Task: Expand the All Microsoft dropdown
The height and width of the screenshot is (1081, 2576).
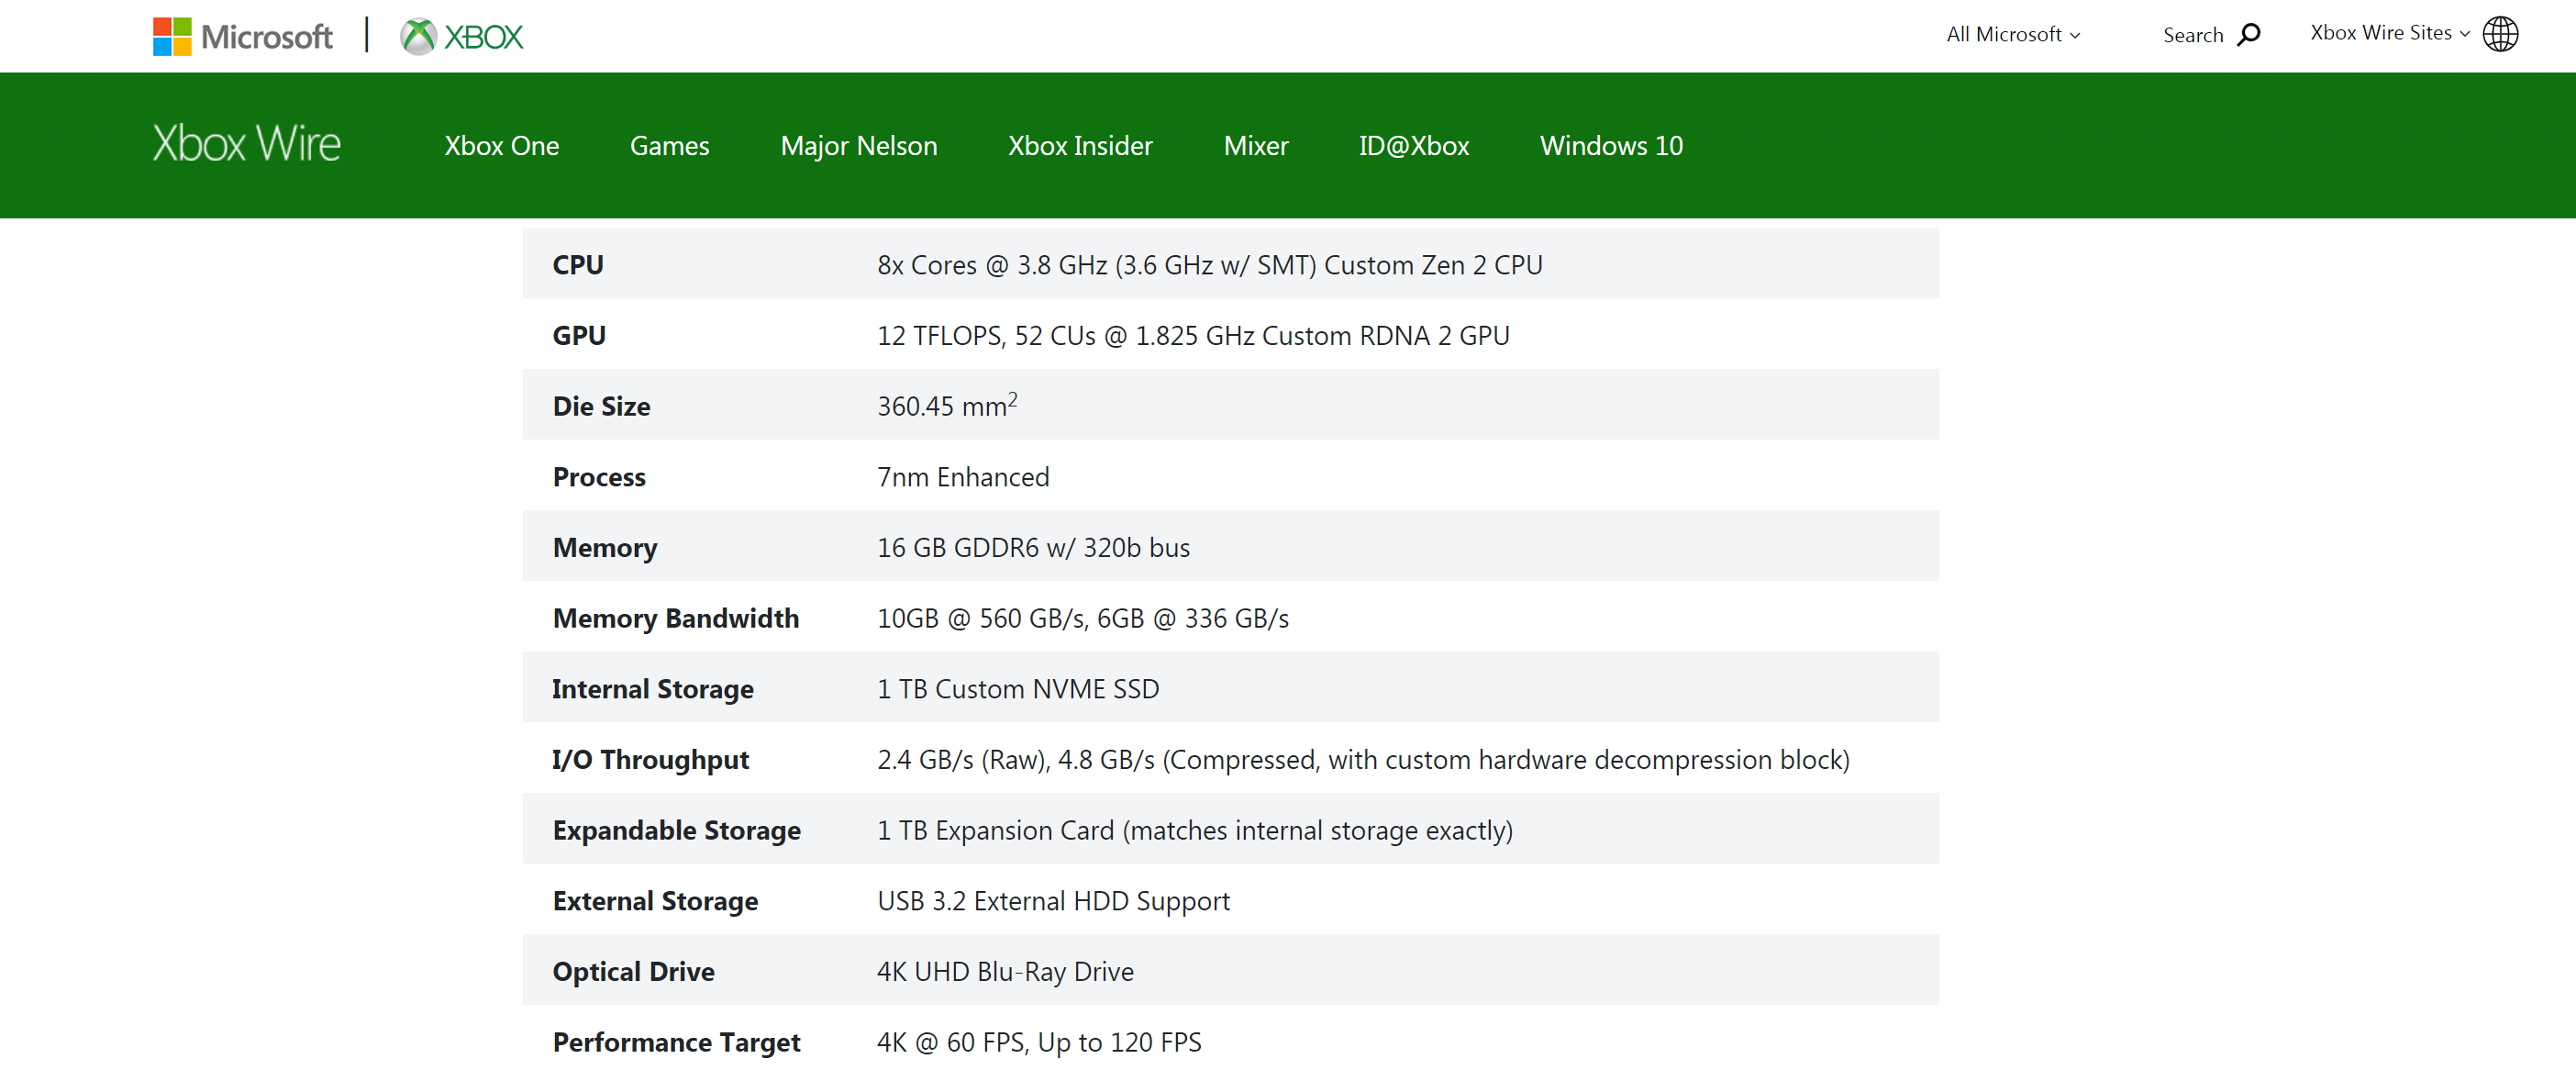Action: (2013, 35)
